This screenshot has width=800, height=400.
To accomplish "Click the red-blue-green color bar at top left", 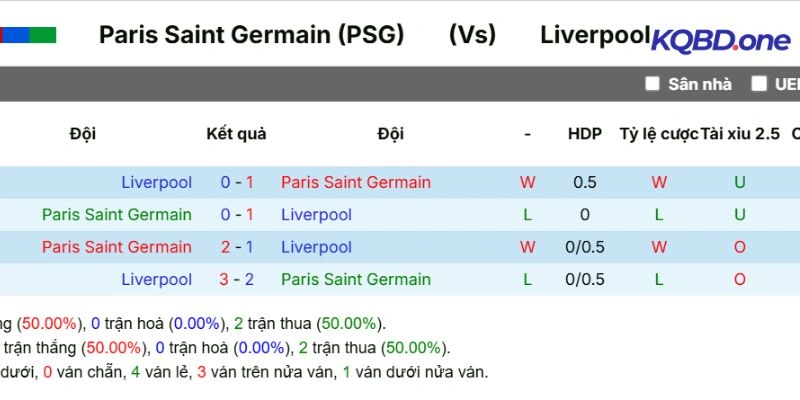I will click(28, 36).
